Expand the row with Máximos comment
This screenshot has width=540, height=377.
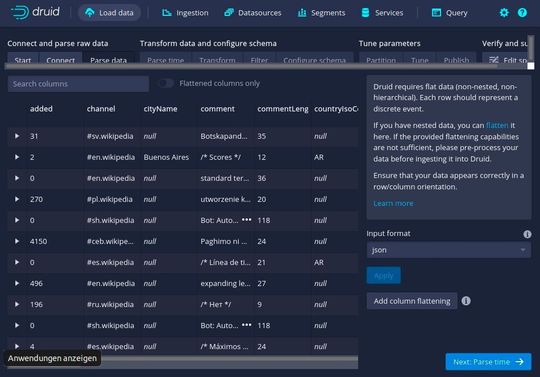coord(17,346)
